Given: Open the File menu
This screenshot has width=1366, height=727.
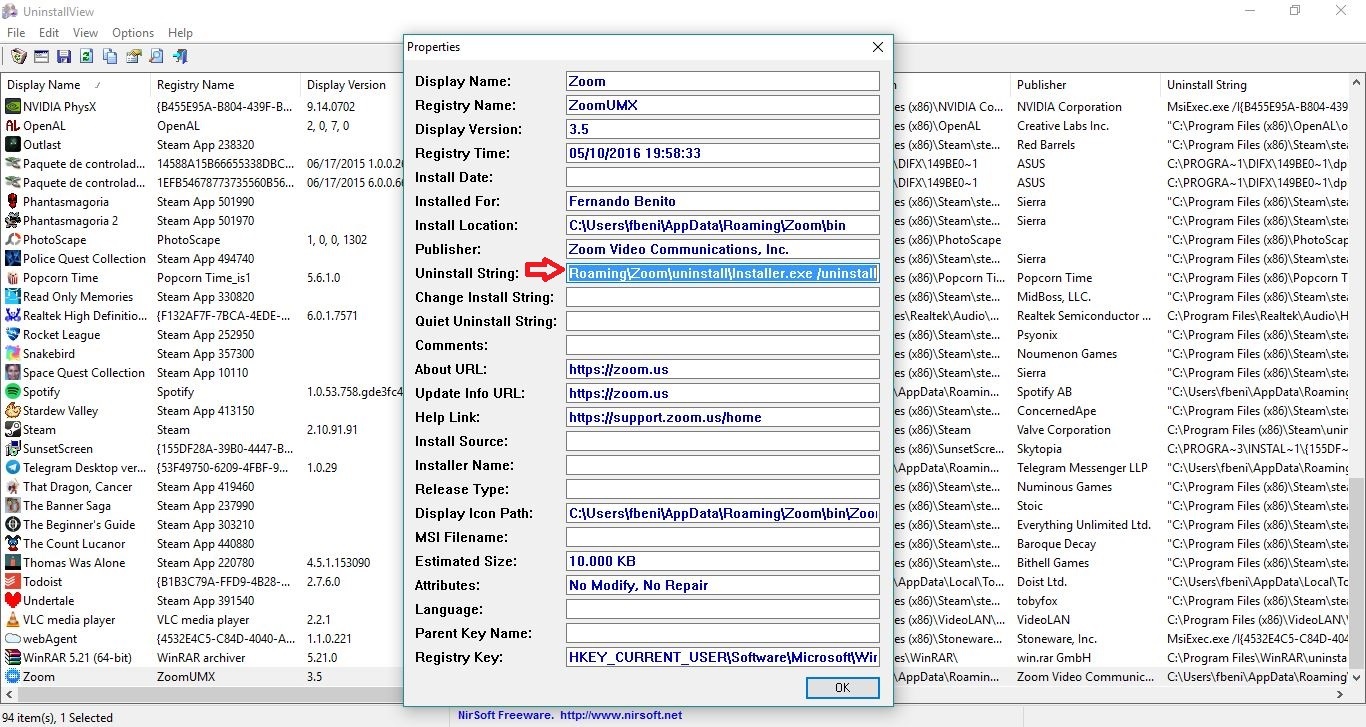Looking at the screenshot, I should click(x=16, y=33).
